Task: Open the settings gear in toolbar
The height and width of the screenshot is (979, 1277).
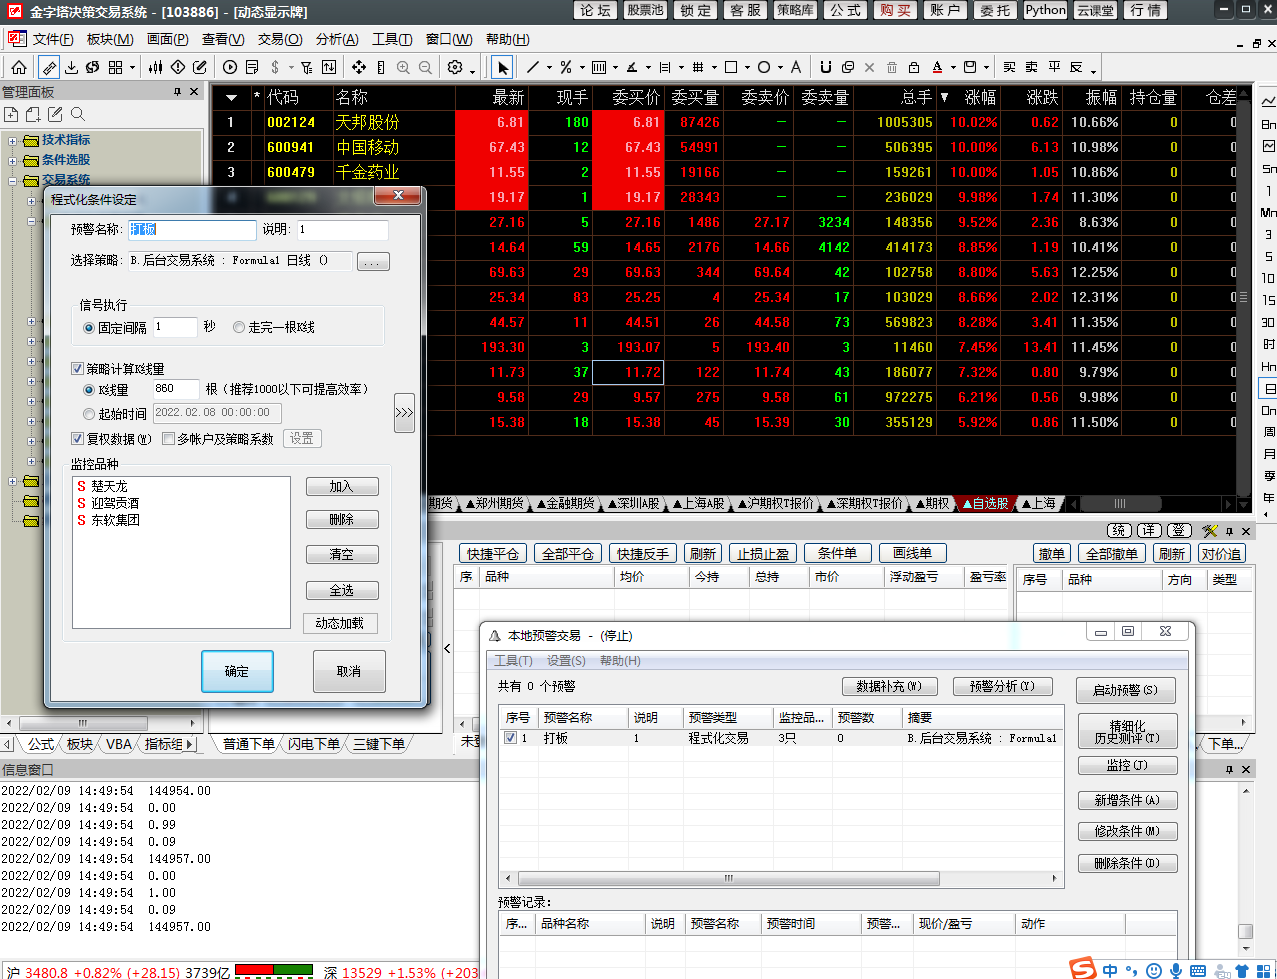Action: coord(455,67)
